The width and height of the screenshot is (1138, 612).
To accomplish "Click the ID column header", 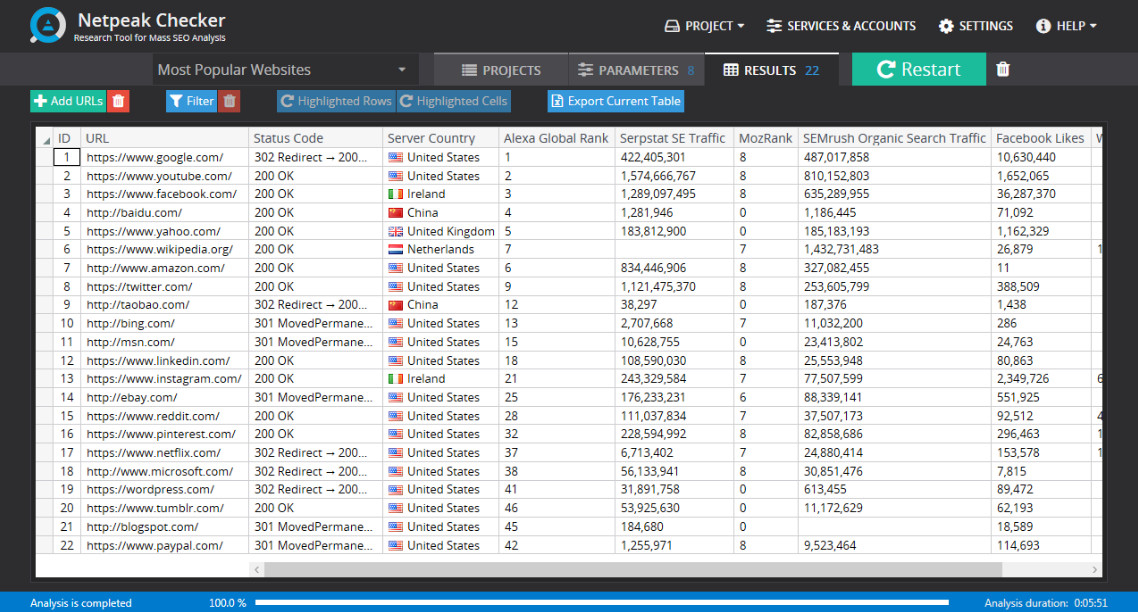I will (66, 138).
